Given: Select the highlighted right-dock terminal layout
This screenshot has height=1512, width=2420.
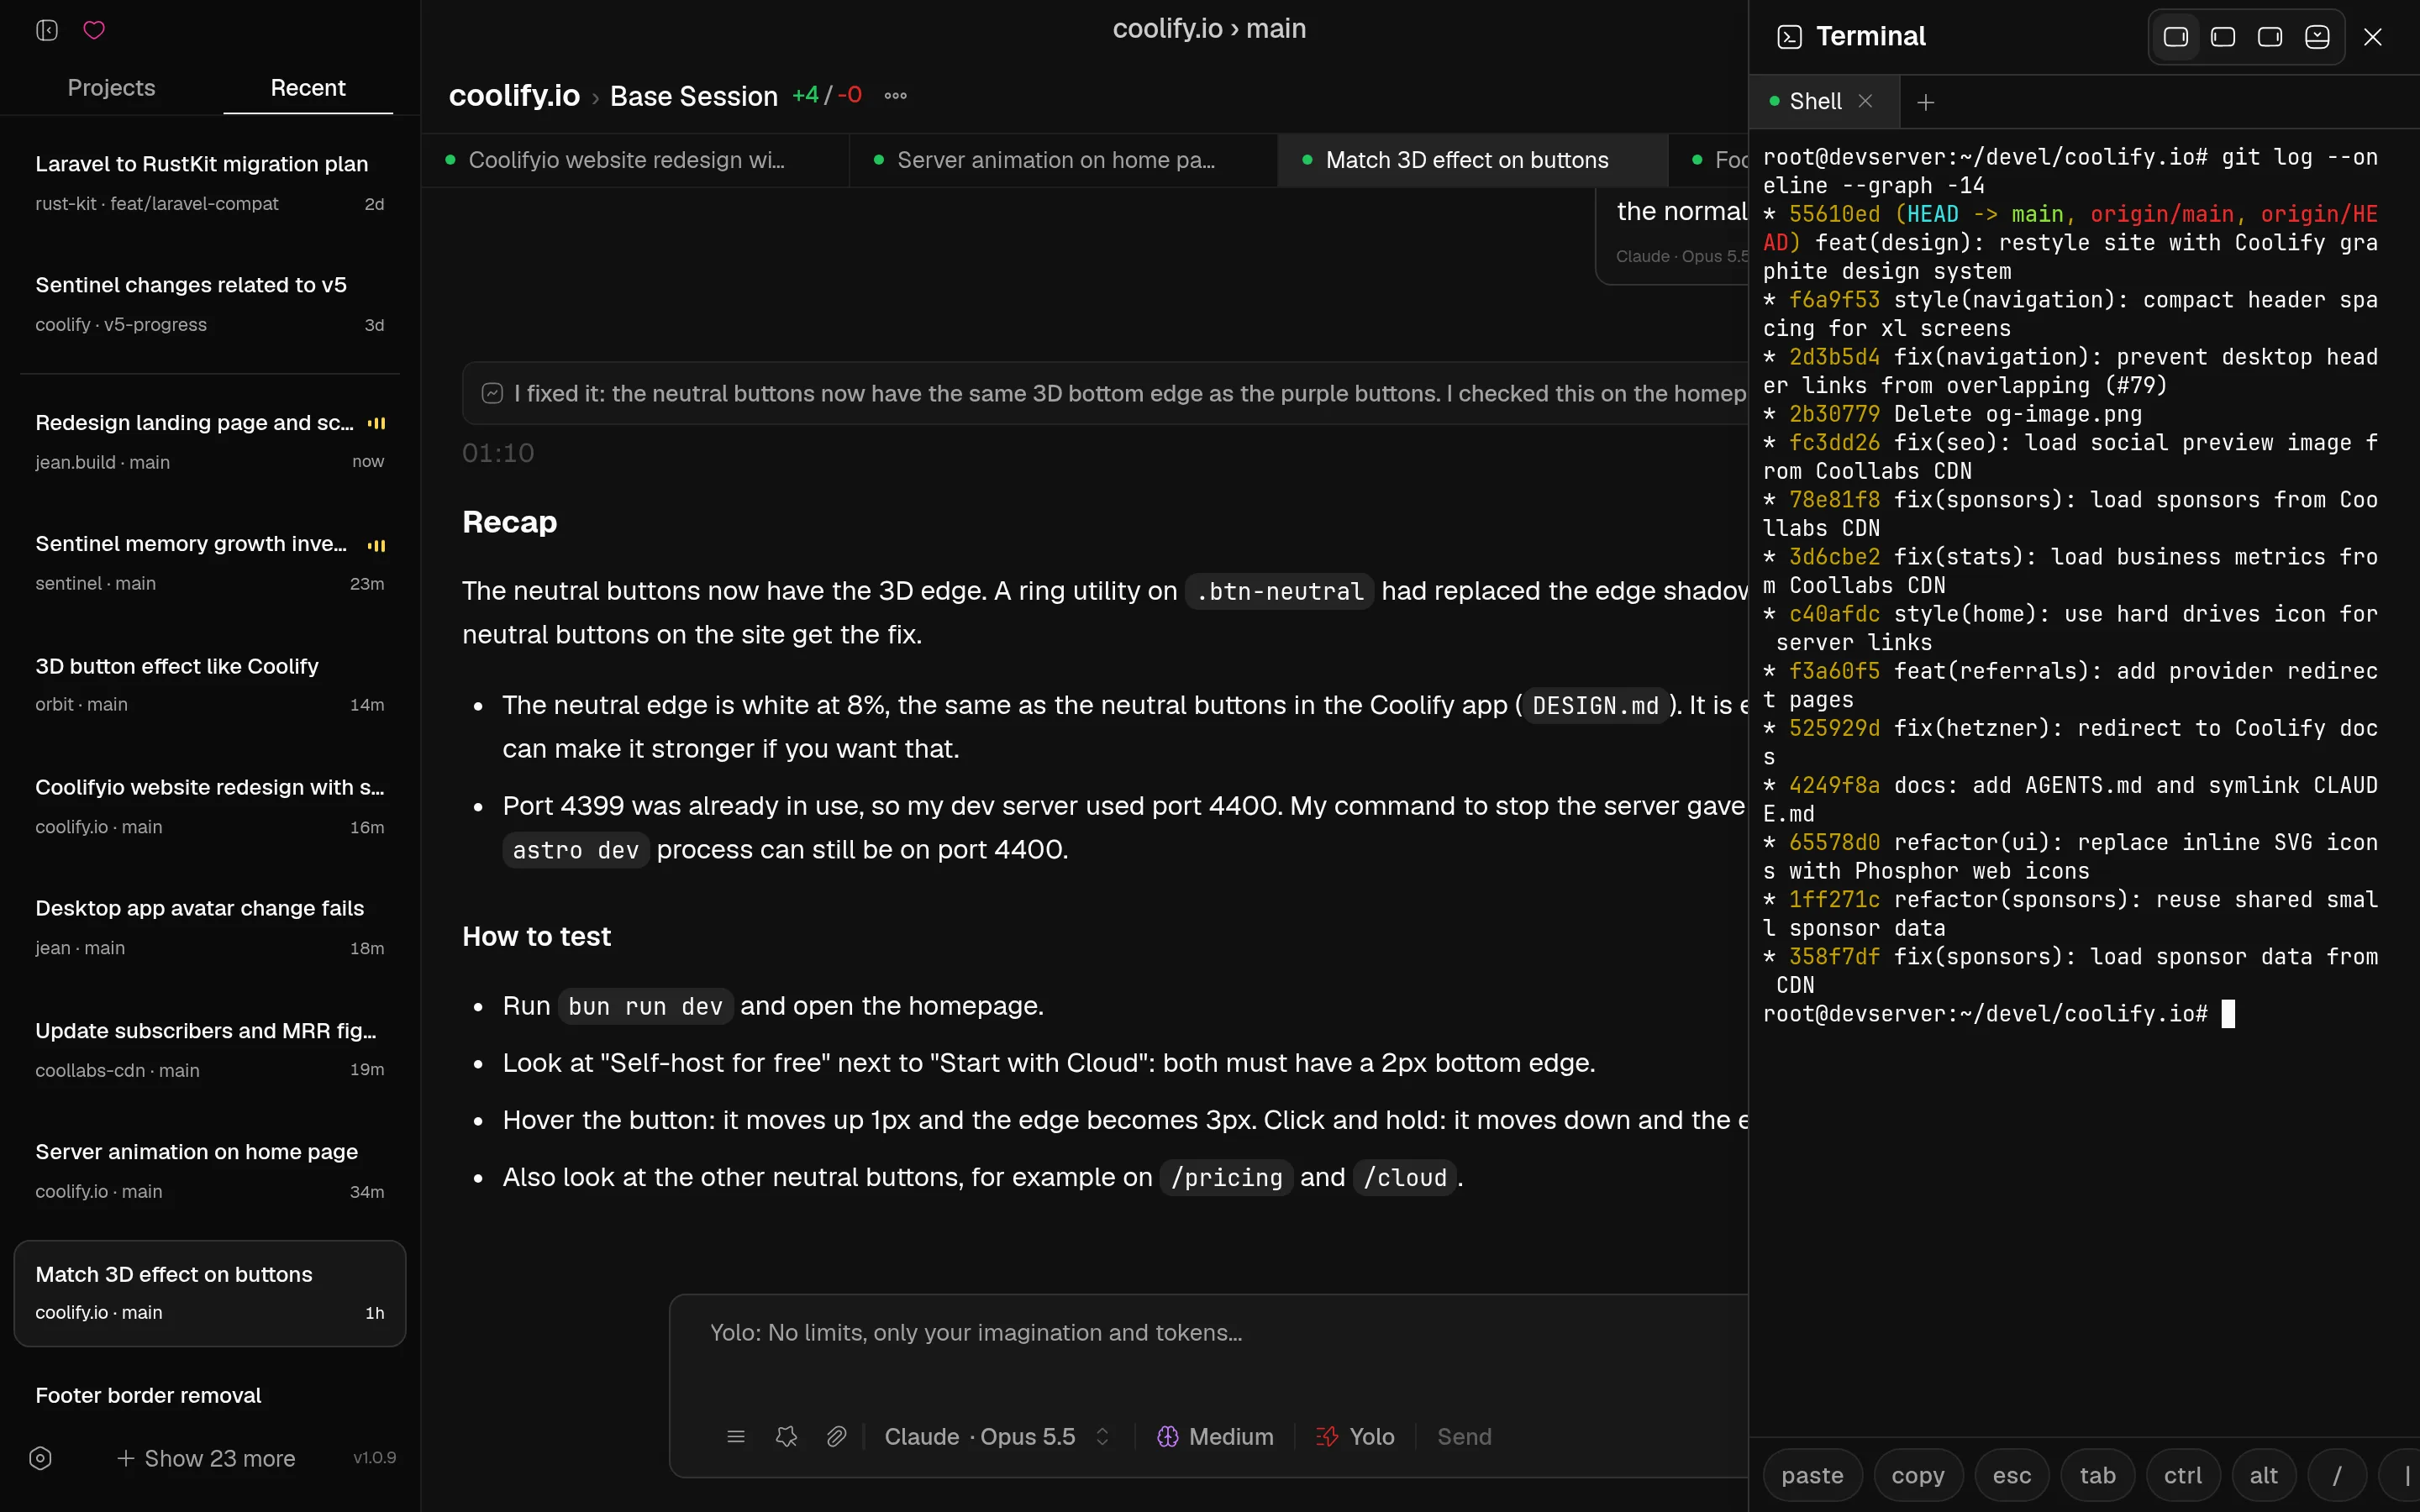Looking at the screenshot, I should pos(2176,37).
